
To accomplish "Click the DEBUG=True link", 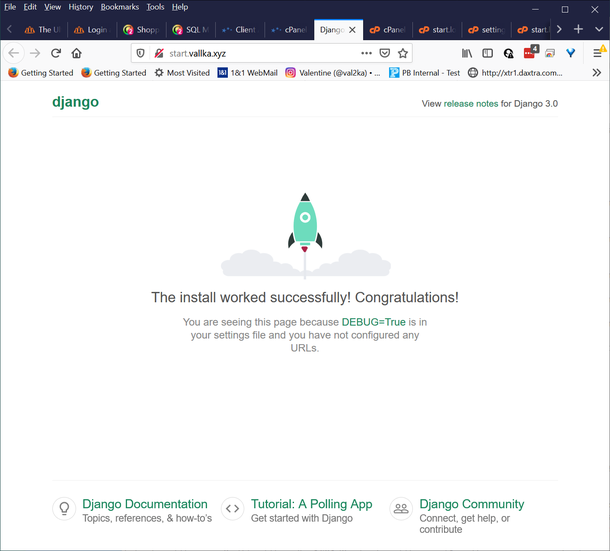I will click(373, 322).
